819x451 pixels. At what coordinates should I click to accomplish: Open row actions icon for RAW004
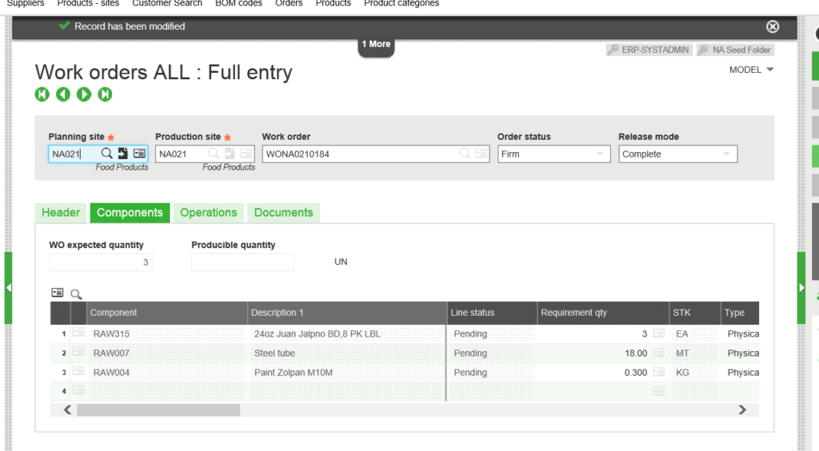click(78, 371)
